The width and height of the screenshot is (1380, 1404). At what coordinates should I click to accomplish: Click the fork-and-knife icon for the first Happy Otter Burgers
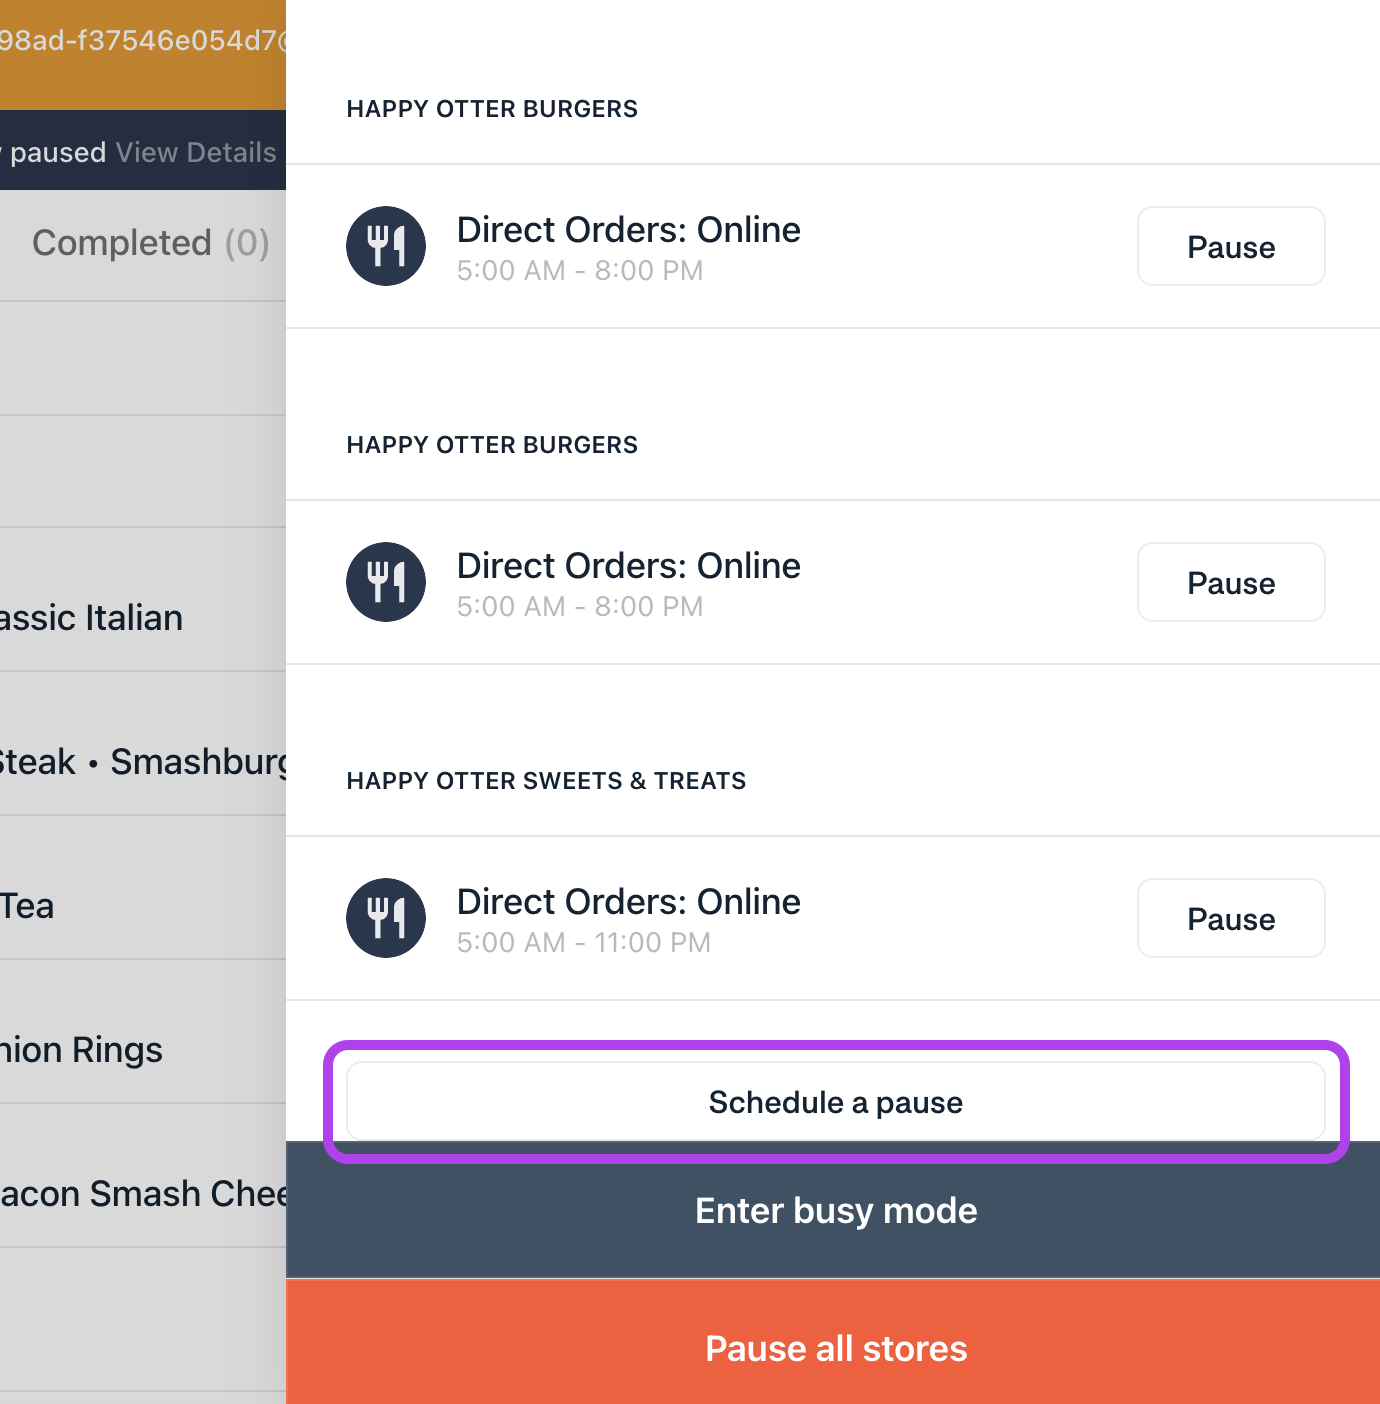386,246
